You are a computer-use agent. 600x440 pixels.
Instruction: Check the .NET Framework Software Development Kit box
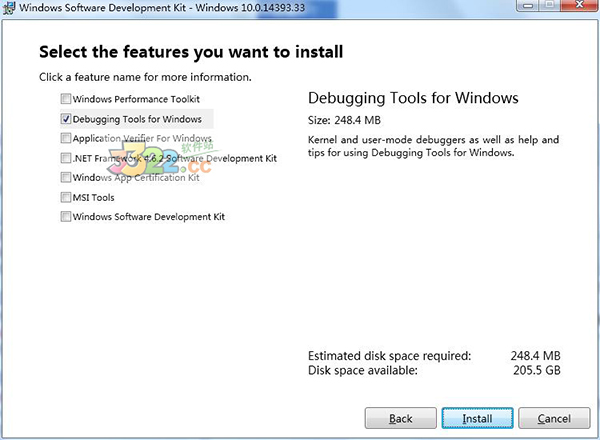66,158
